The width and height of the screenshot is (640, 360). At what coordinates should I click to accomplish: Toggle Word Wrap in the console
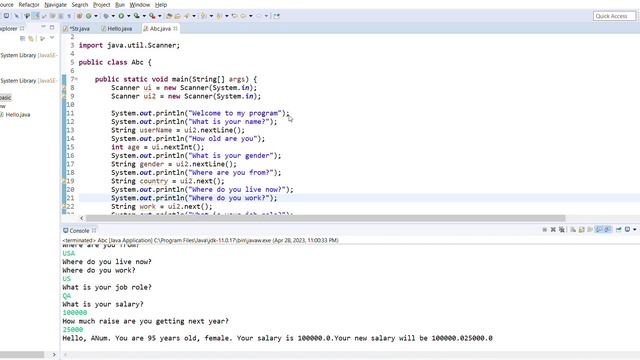point(589,230)
